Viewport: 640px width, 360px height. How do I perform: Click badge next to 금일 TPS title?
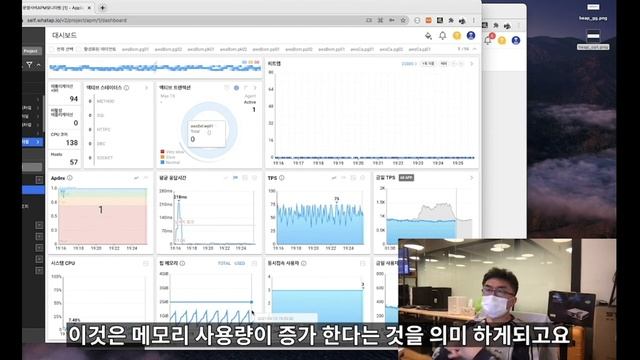[406, 178]
